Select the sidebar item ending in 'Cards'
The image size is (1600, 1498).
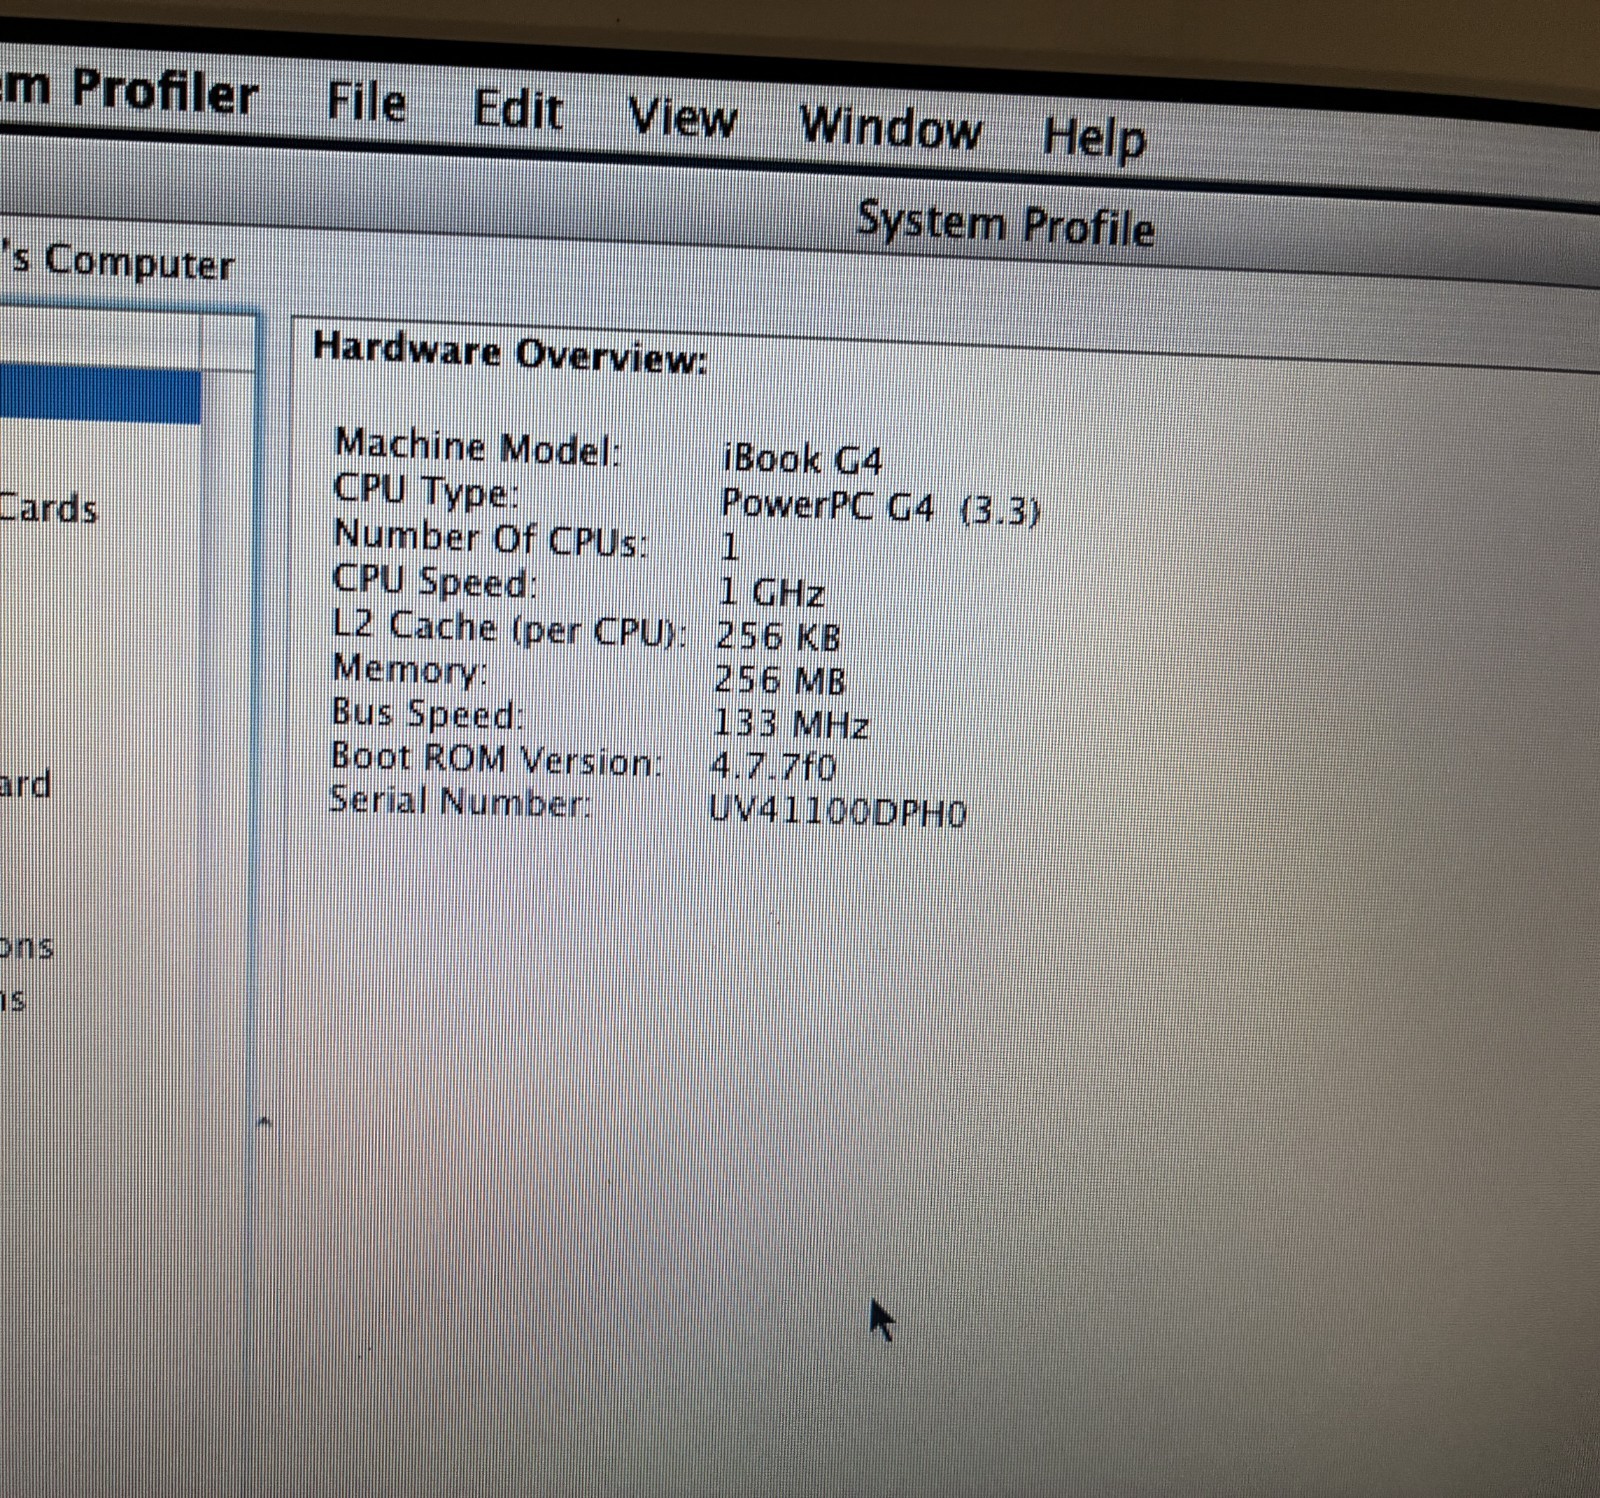click(49, 508)
